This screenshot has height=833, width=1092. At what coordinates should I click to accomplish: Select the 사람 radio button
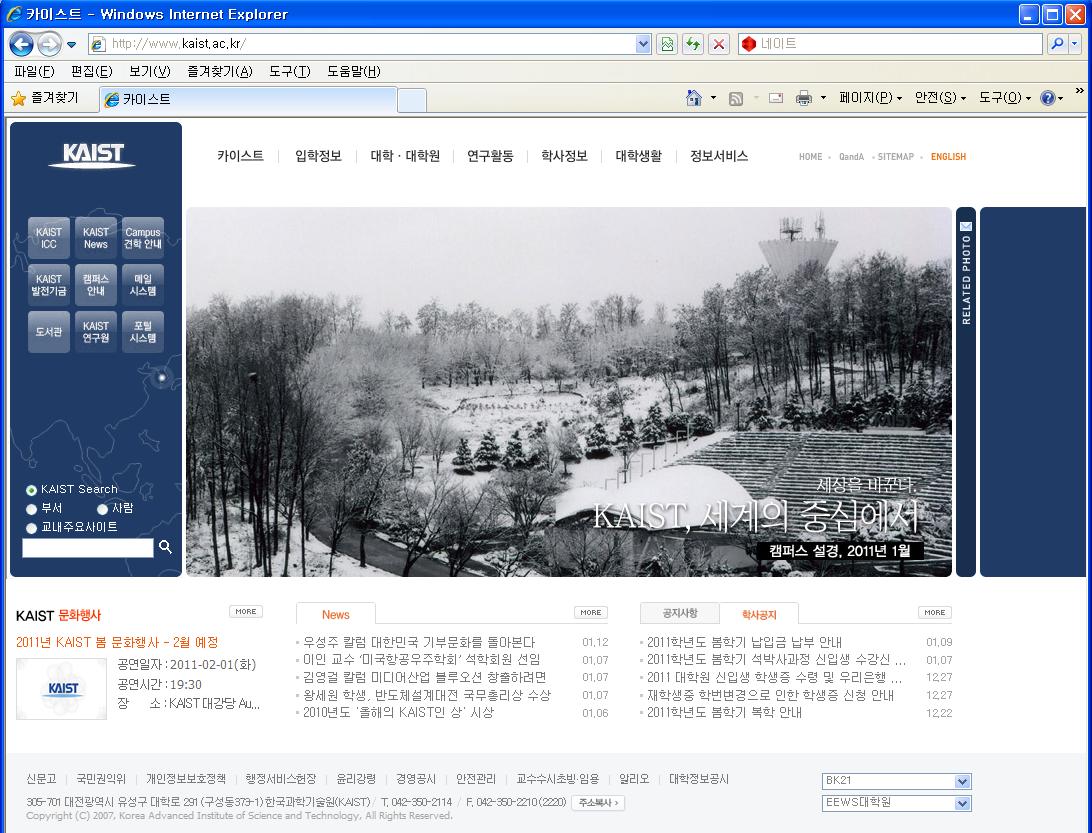click(102, 509)
